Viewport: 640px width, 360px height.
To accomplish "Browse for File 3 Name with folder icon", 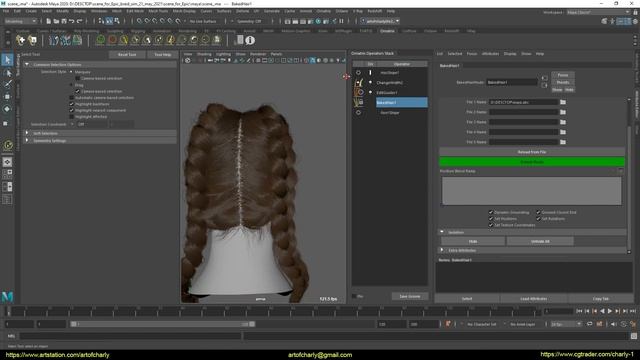I will (x=563, y=122).
